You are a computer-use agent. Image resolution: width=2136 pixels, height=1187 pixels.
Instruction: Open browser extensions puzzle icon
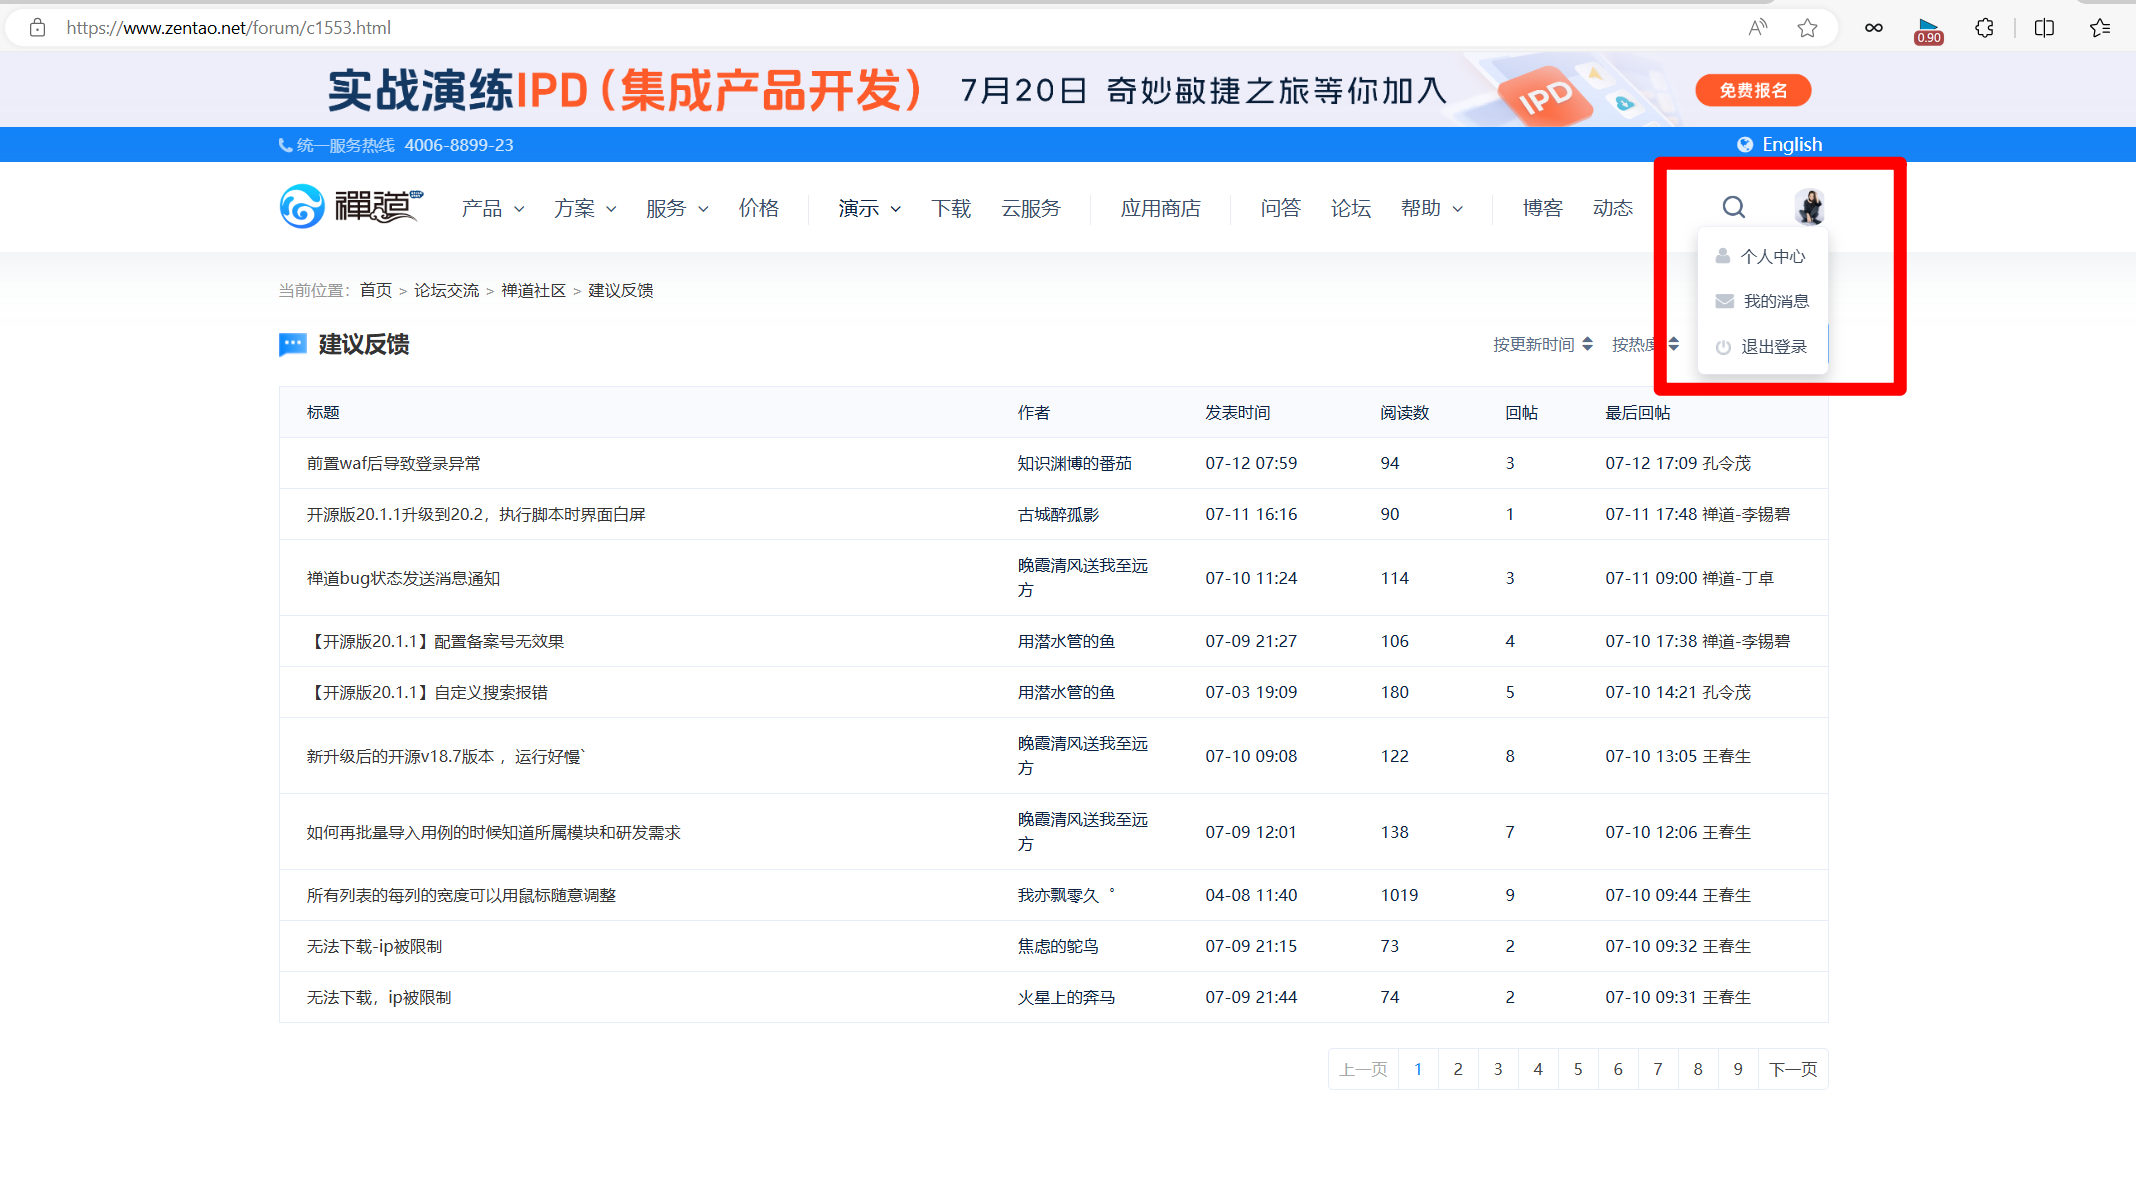[1984, 28]
